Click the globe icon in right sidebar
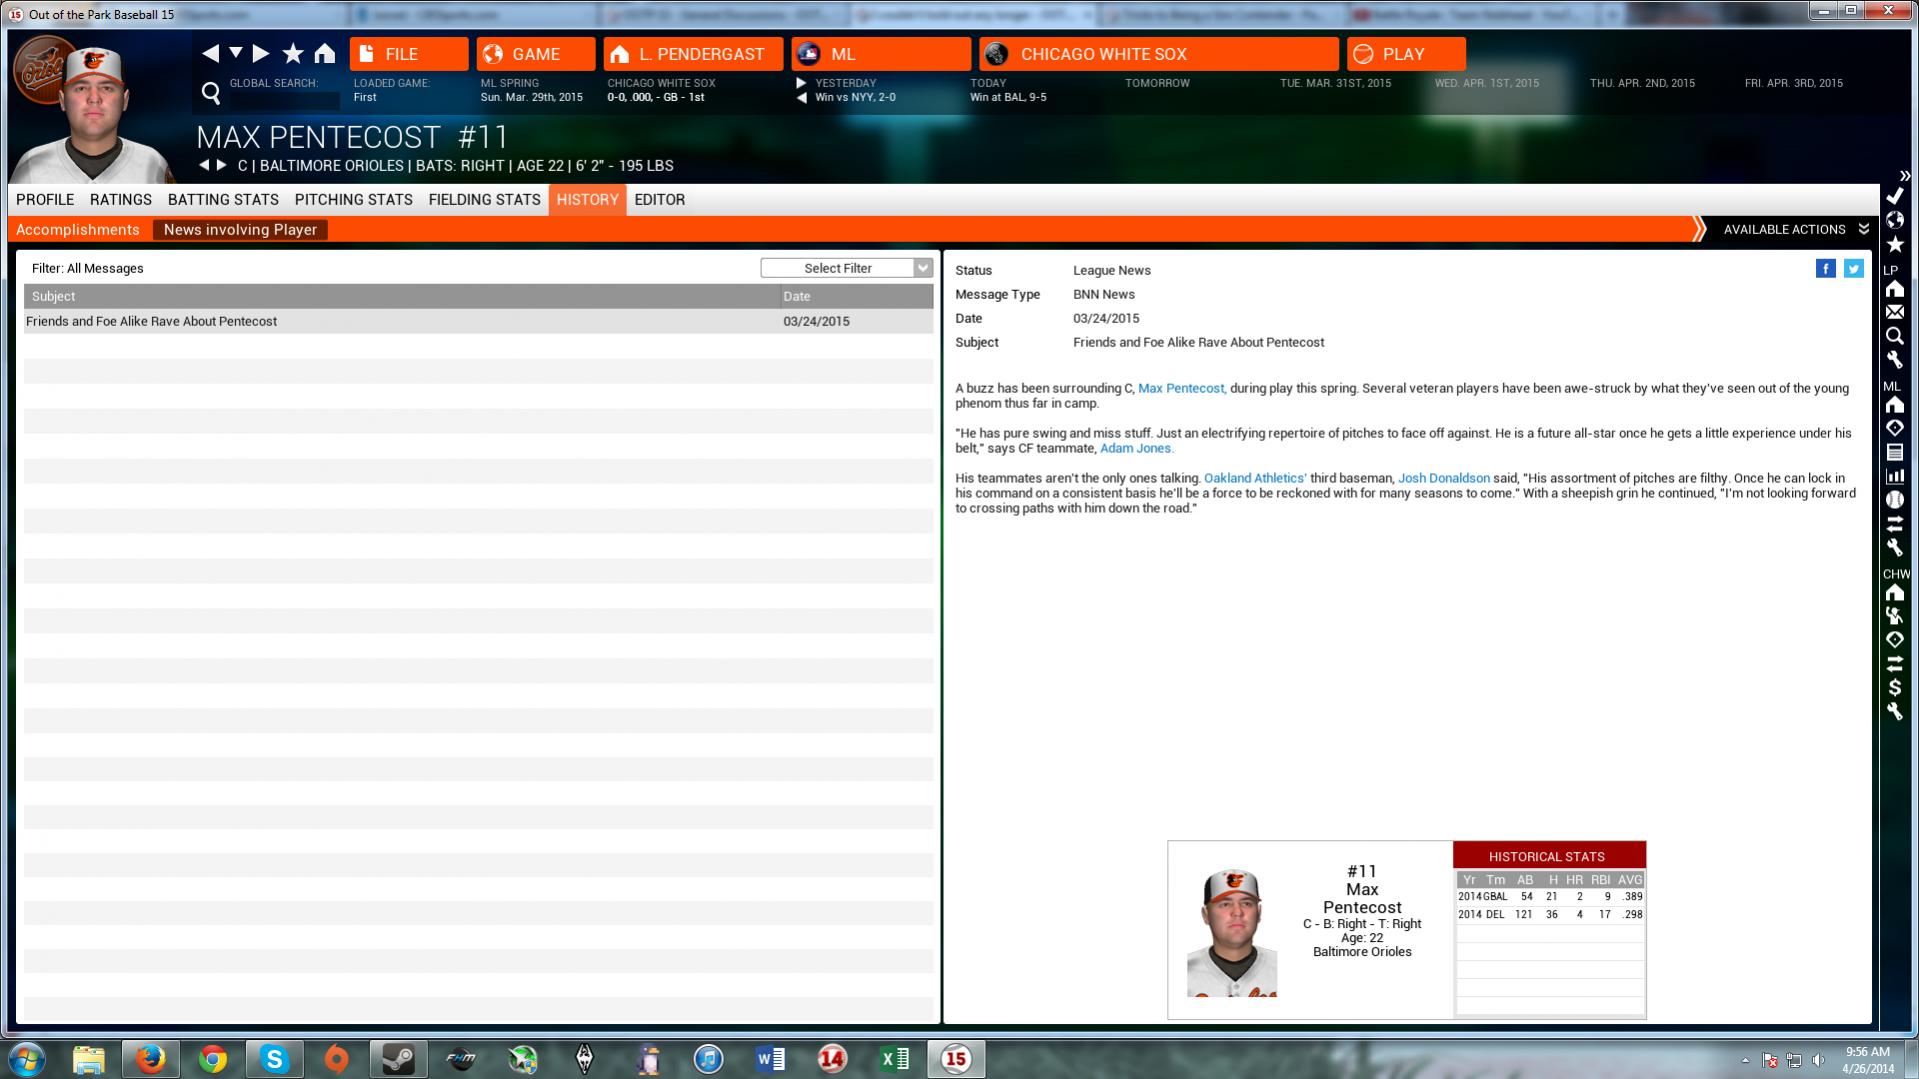This screenshot has height=1079, width=1919. pyautogui.click(x=1895, y=220)
